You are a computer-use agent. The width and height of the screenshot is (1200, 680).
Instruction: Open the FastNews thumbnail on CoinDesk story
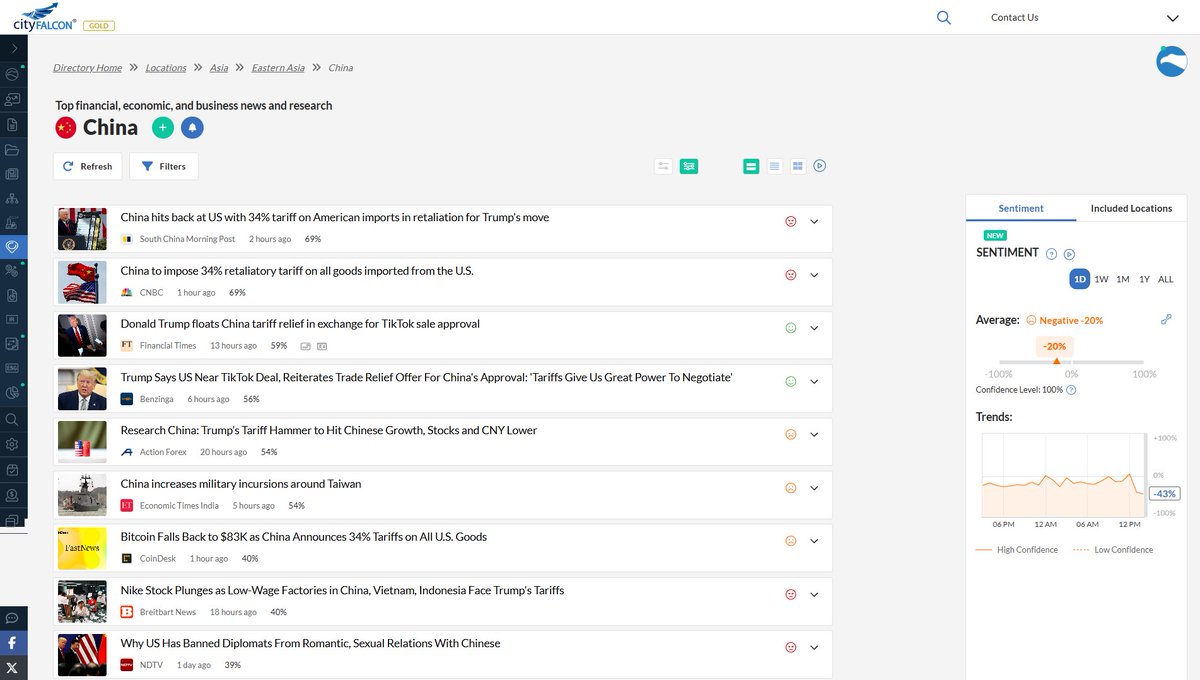pos(82,548)
